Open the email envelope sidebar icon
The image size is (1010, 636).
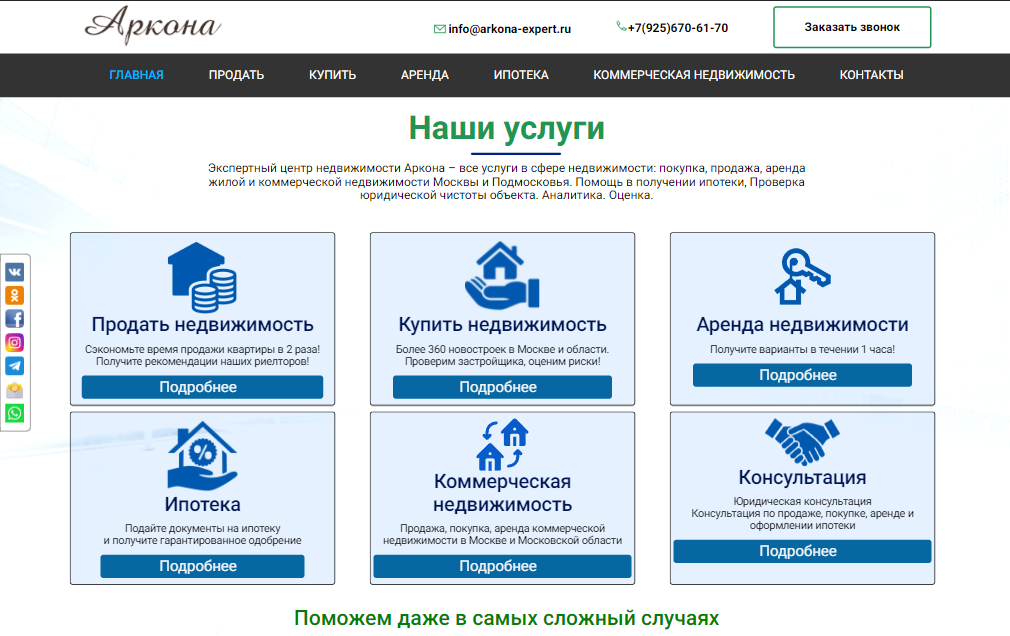tap(15, 390)
